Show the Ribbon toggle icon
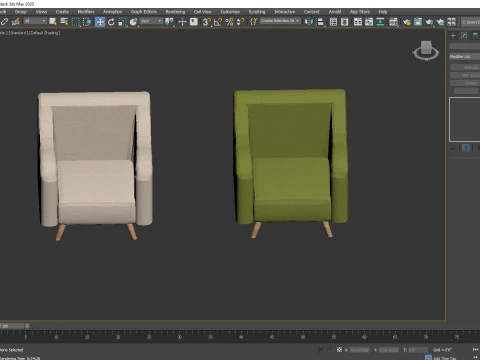 click(x=358, y=22)
